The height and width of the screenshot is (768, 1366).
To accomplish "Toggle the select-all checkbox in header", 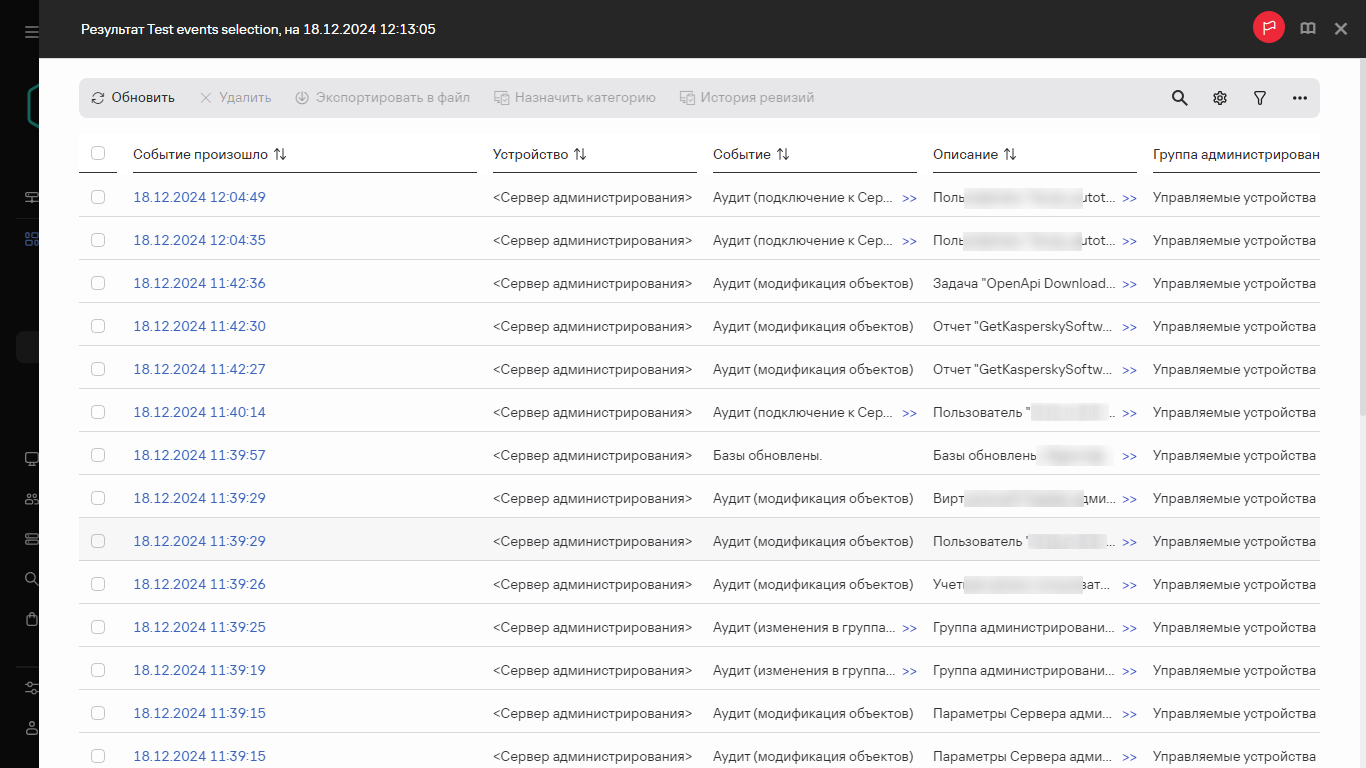I will pyautogui.click(x=98, y=153).
